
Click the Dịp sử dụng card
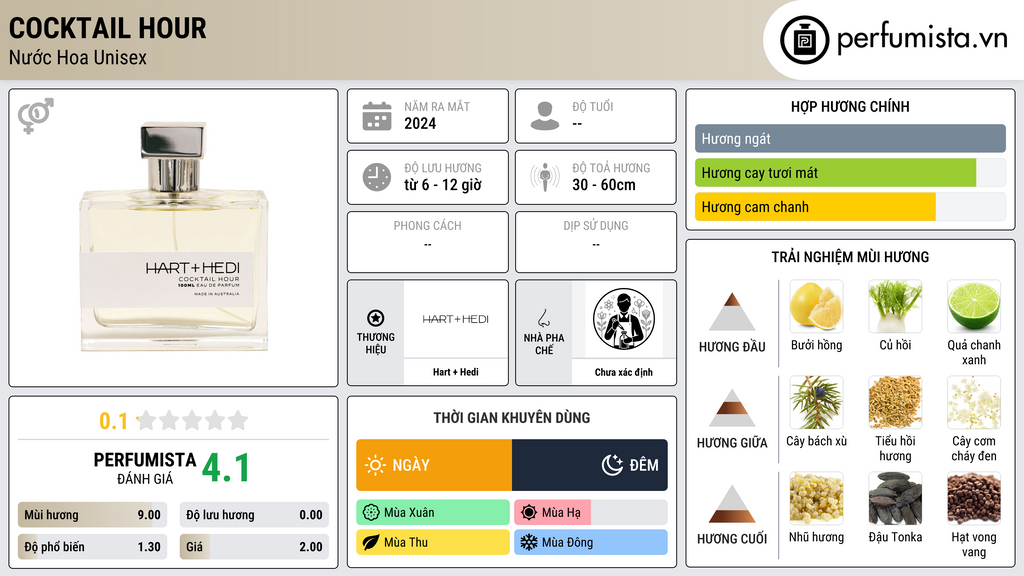point(596,242)
